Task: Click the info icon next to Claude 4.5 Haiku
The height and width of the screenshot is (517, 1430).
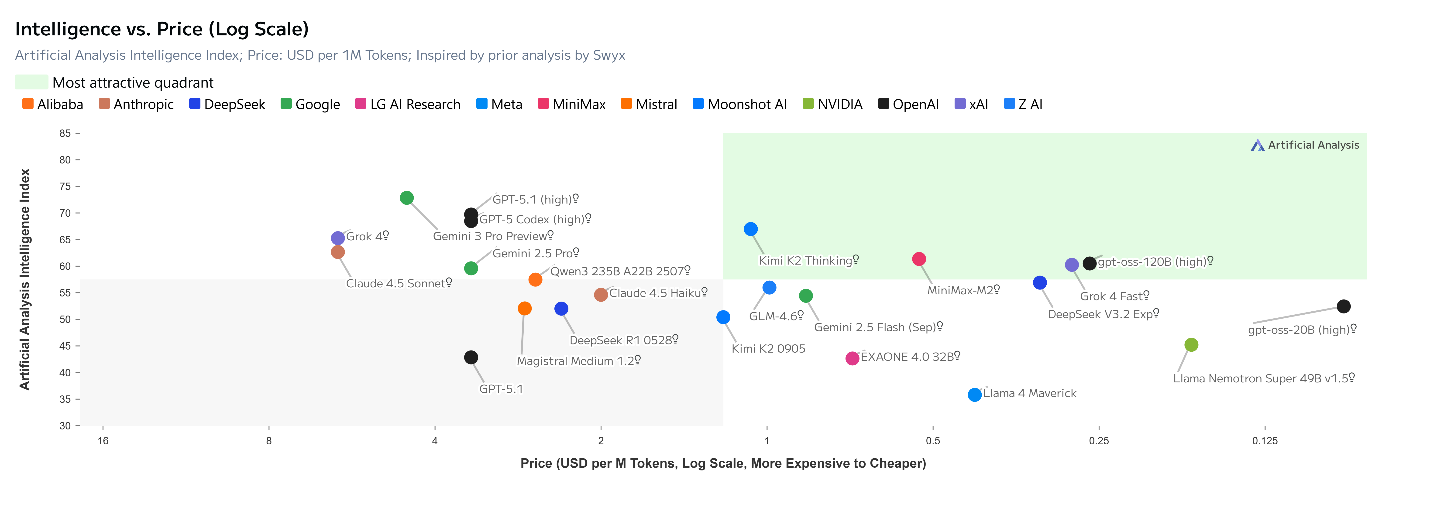Action: (705, 293)
